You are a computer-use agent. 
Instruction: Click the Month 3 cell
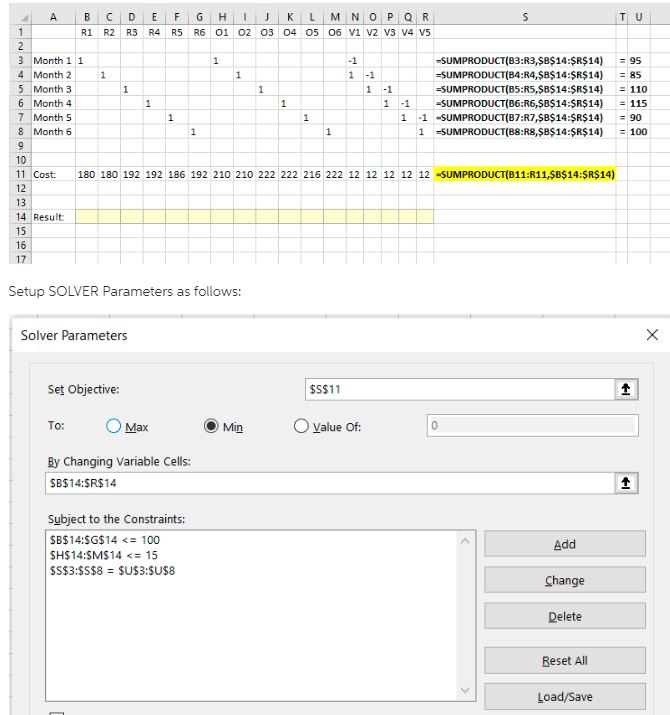pyautogui.click(x=53, y=89)
